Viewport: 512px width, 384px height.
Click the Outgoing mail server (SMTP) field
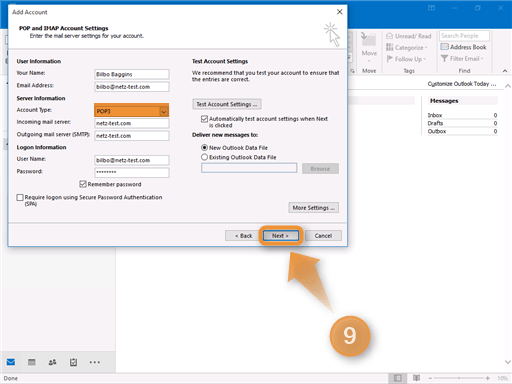(x=132, y=136)
